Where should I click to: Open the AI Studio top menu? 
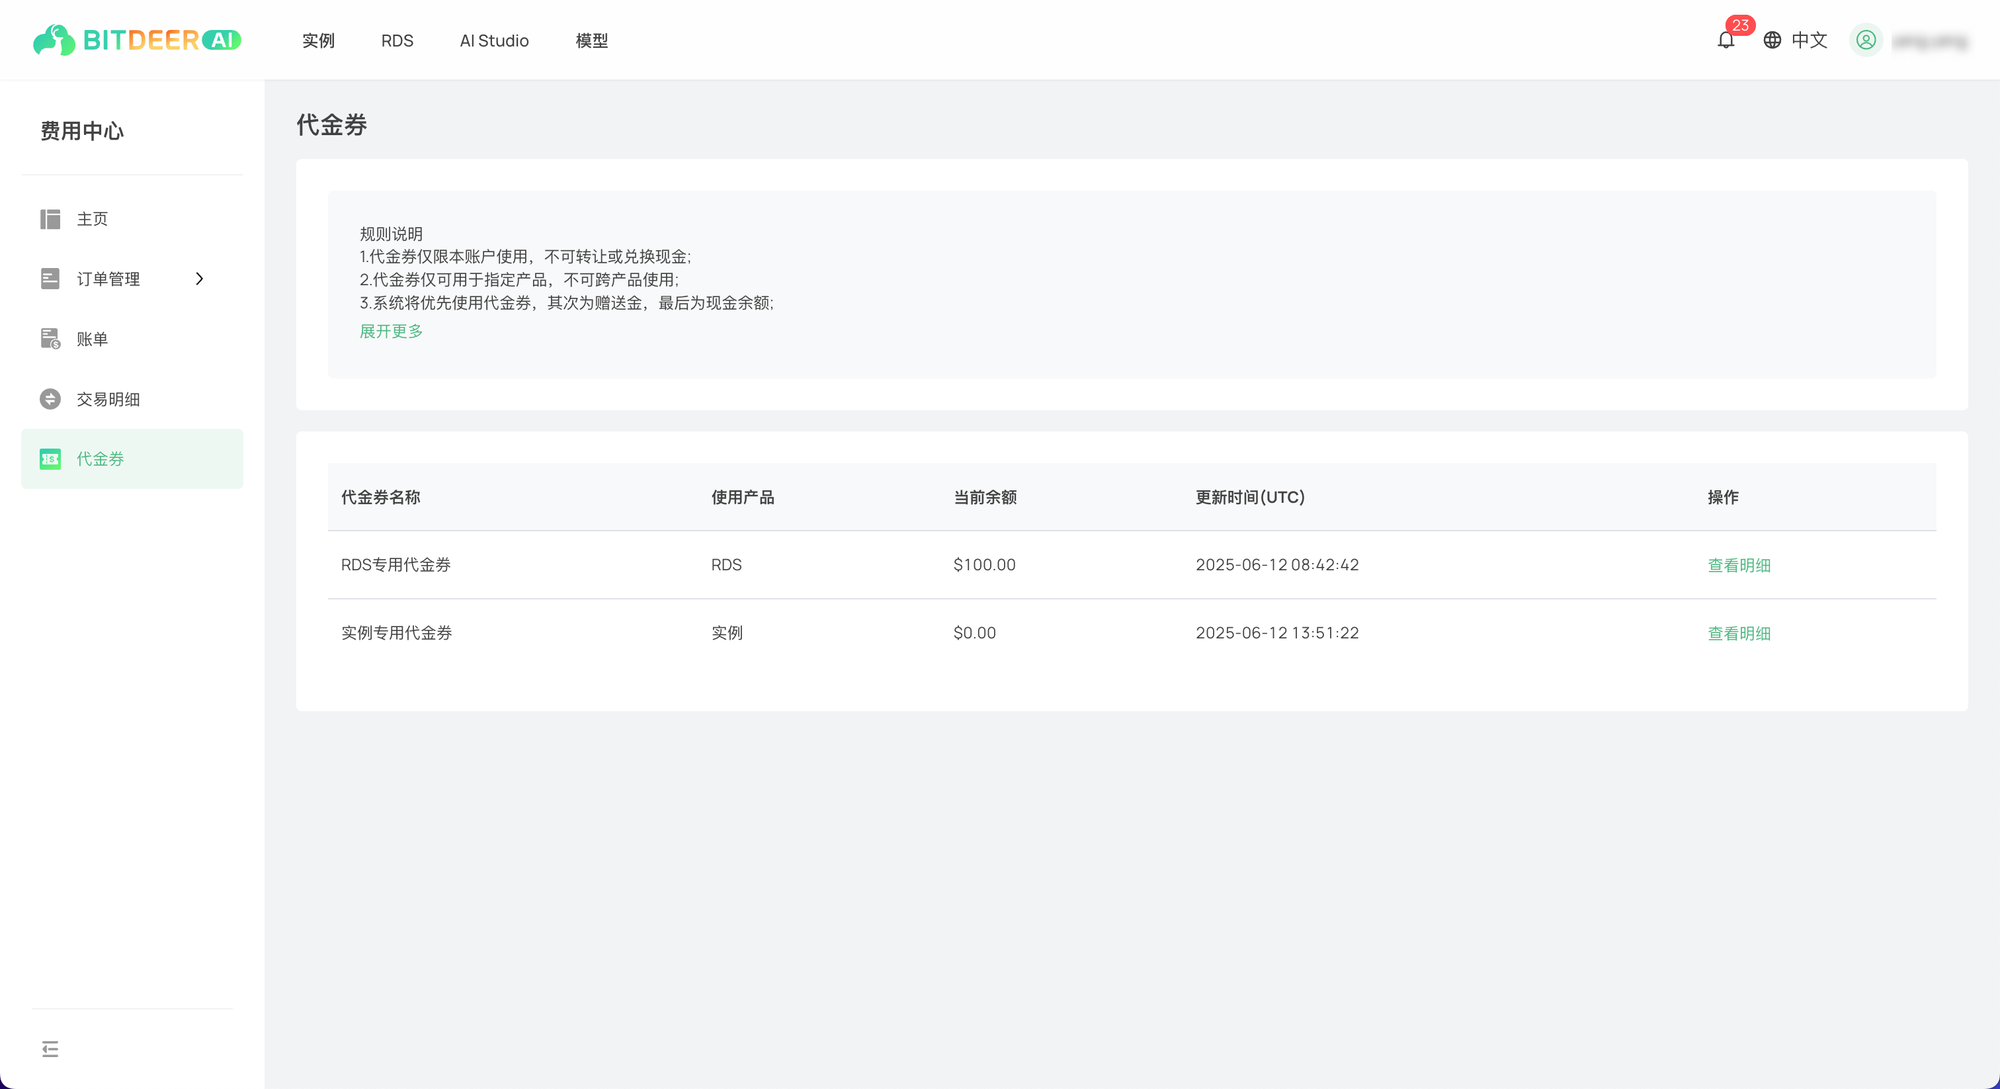494,41
